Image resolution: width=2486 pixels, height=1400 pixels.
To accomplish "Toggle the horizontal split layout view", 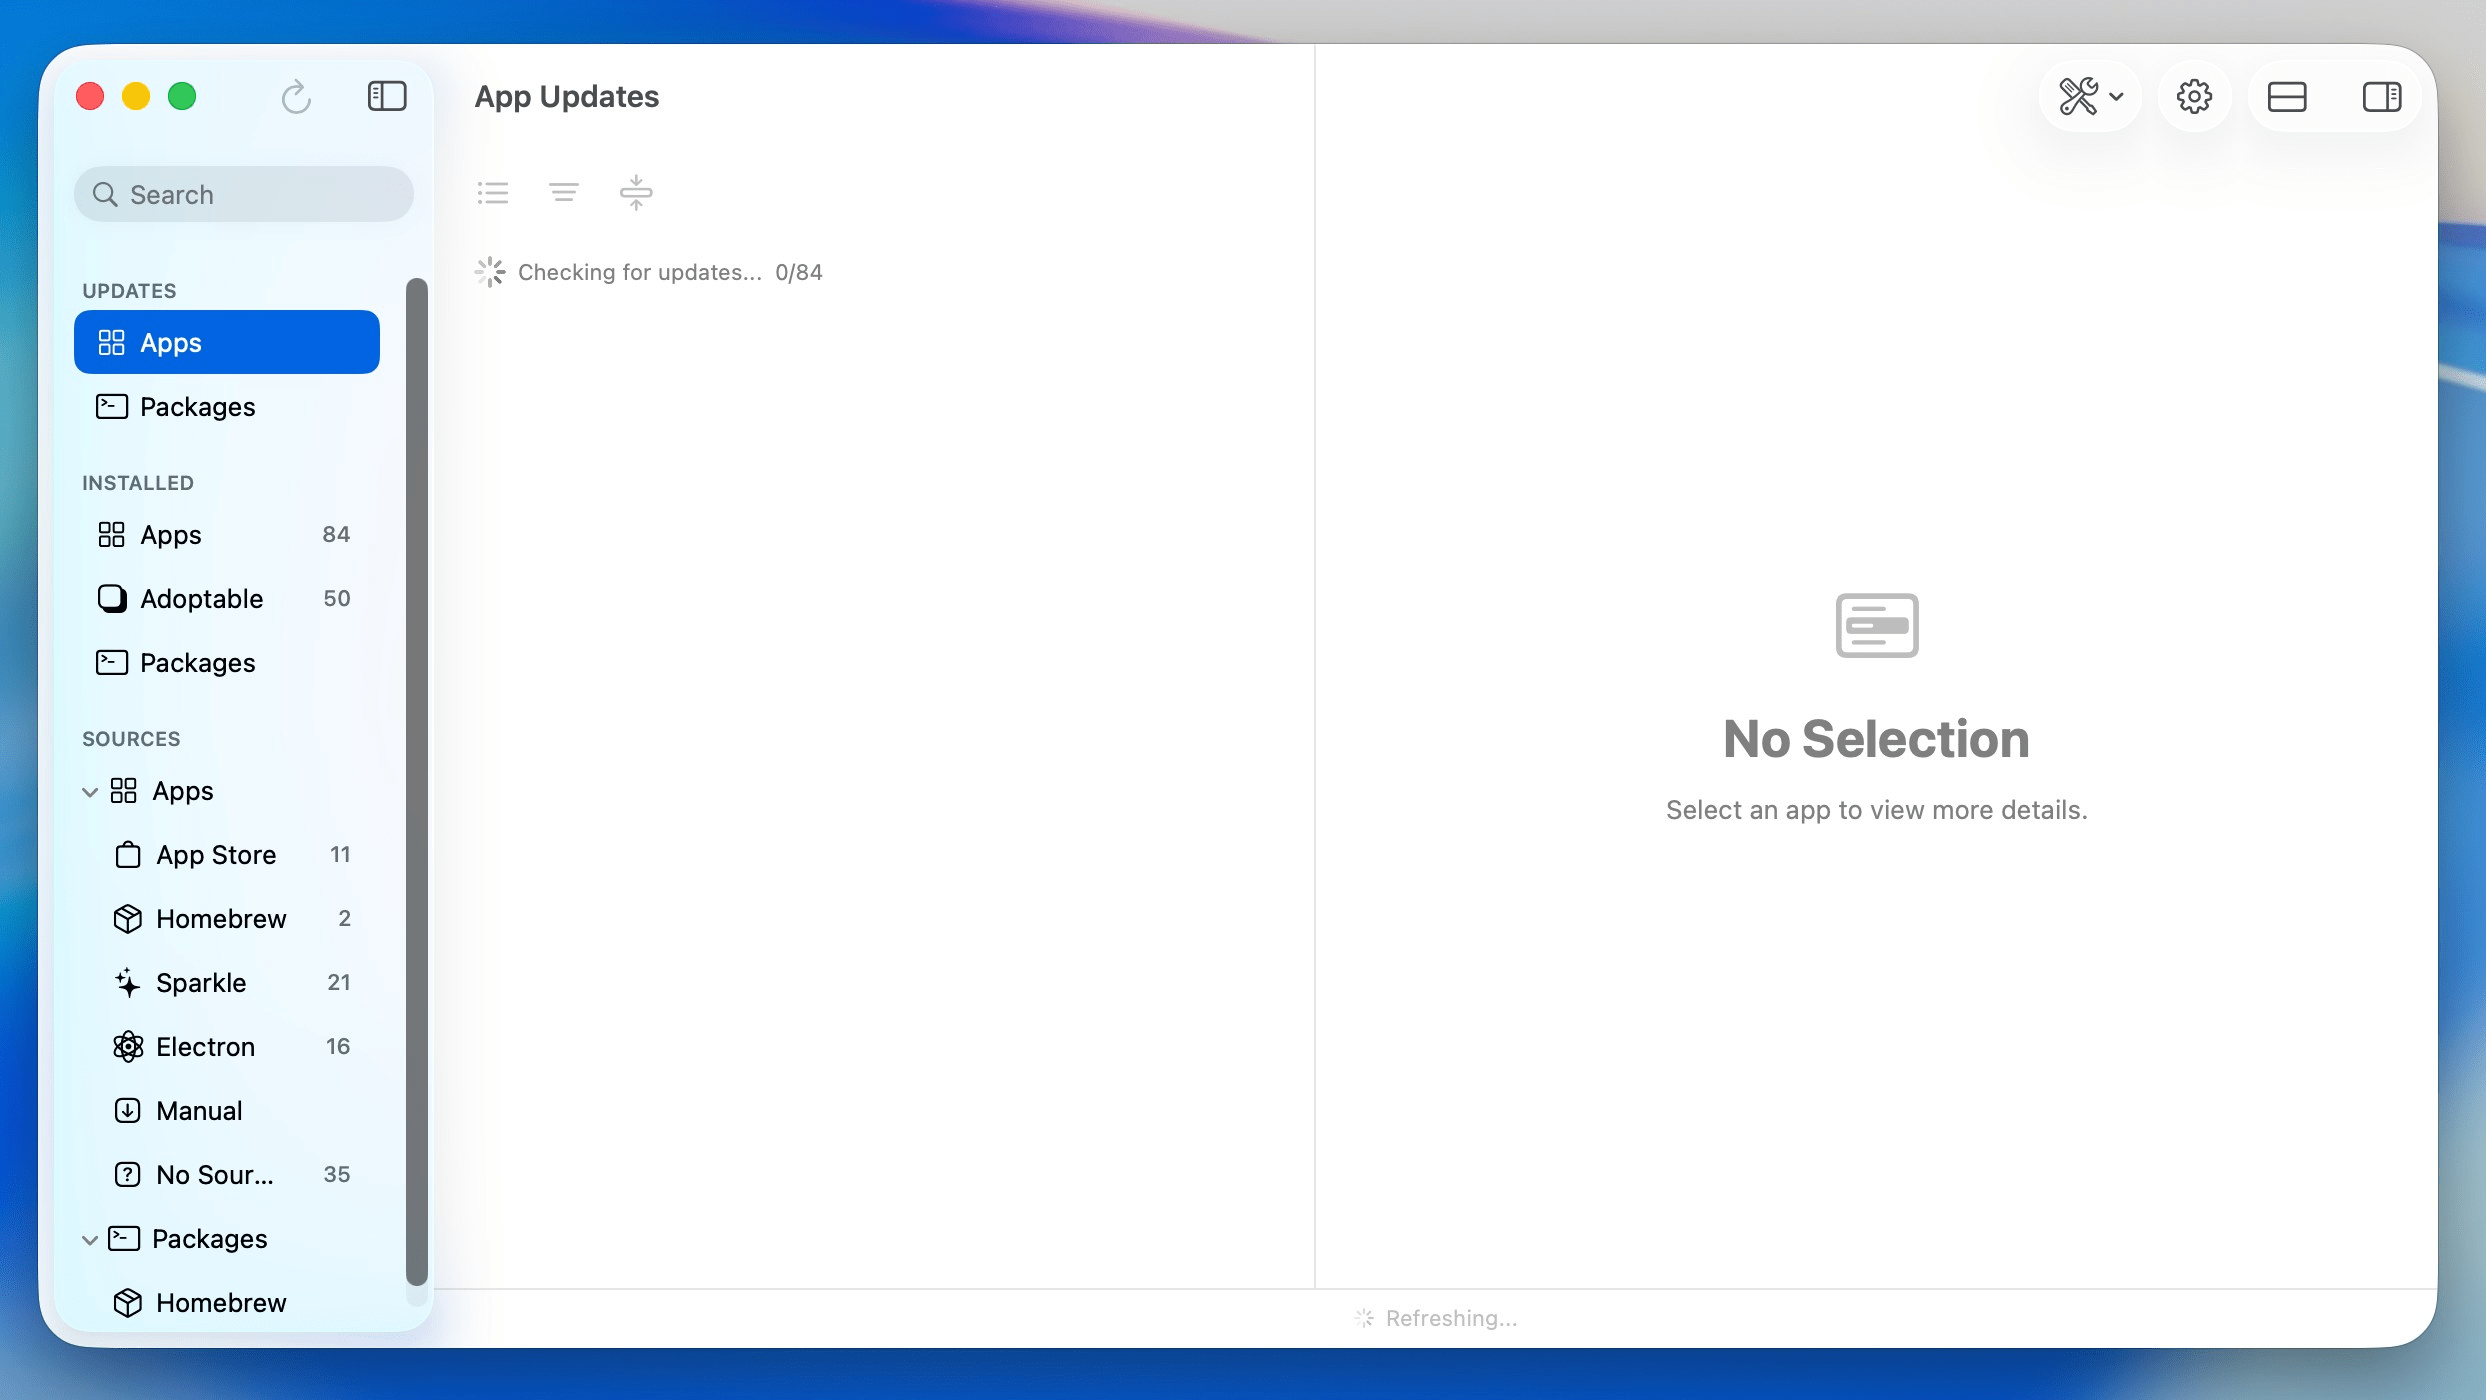I will click(2288, 96).
